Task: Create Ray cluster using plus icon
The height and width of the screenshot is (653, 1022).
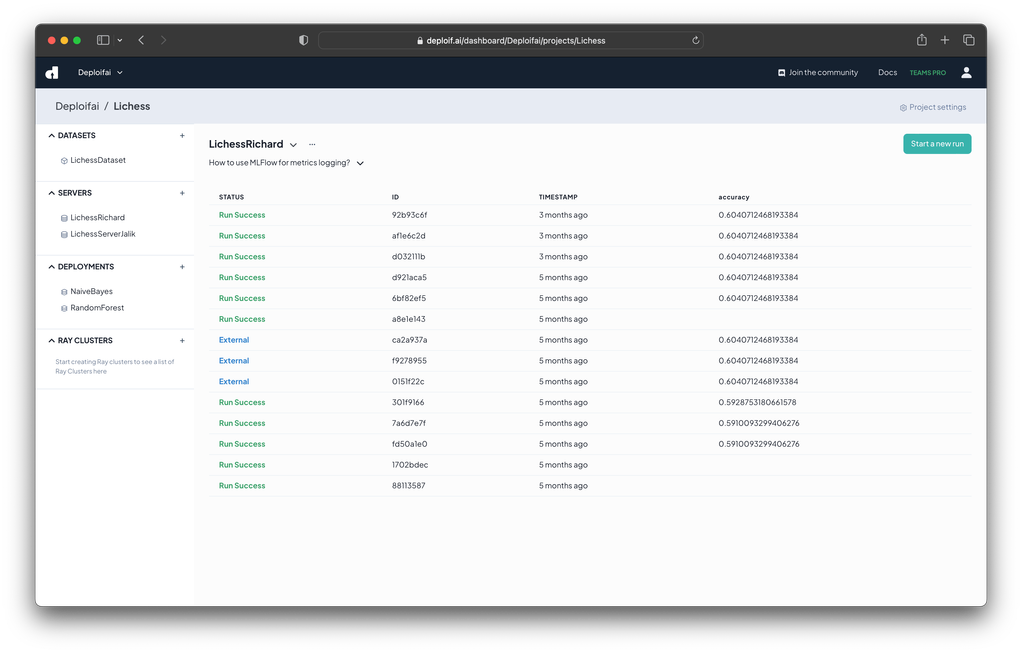Action: (182, 341)
